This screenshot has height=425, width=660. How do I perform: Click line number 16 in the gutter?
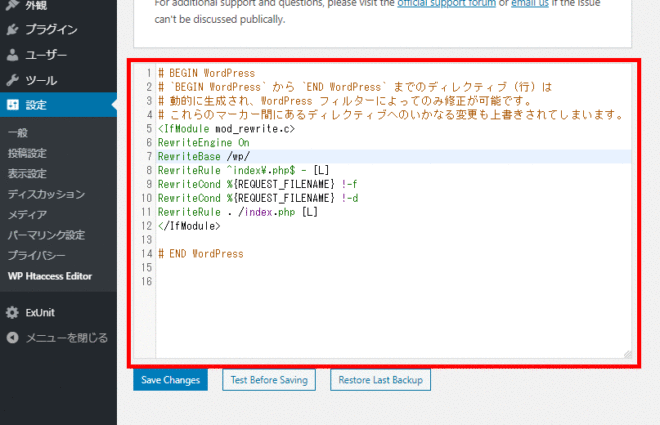point(146,282)
